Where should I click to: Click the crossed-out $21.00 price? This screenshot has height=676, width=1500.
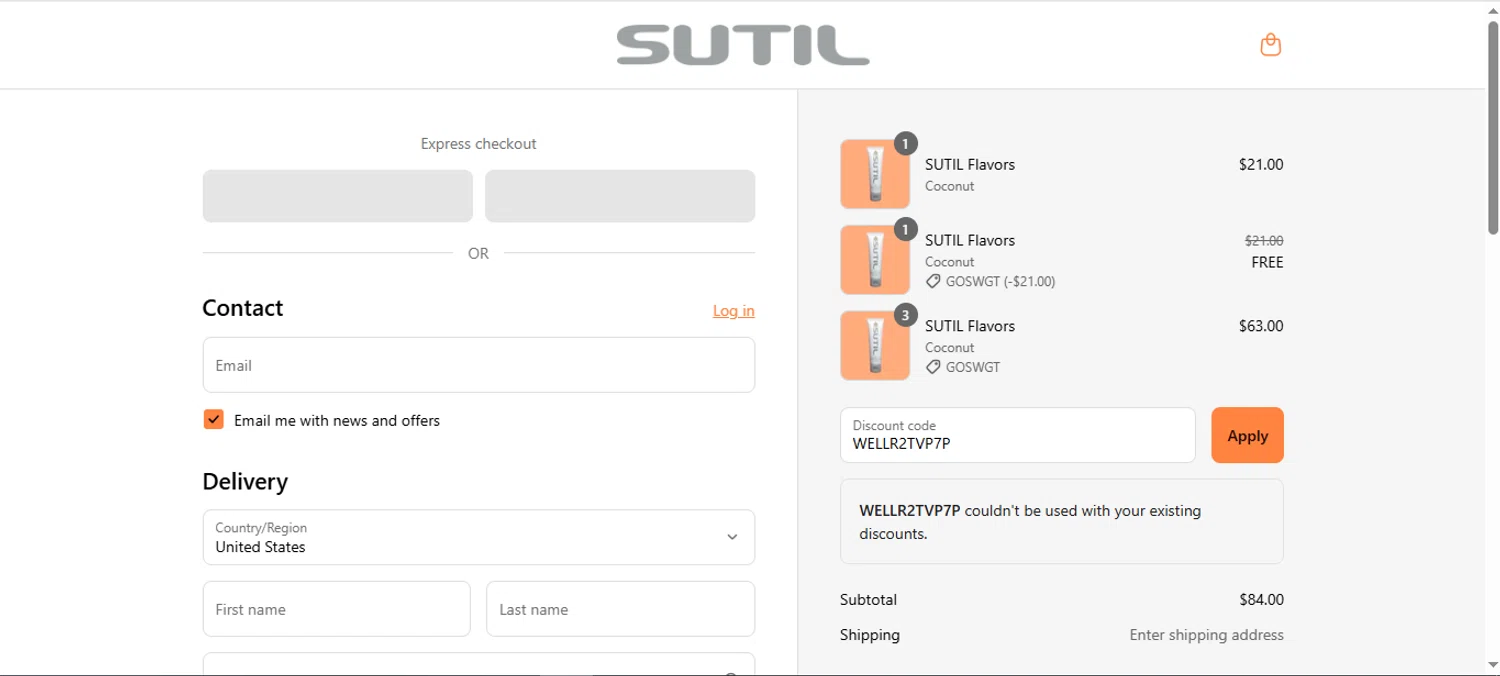(1264, 241)
